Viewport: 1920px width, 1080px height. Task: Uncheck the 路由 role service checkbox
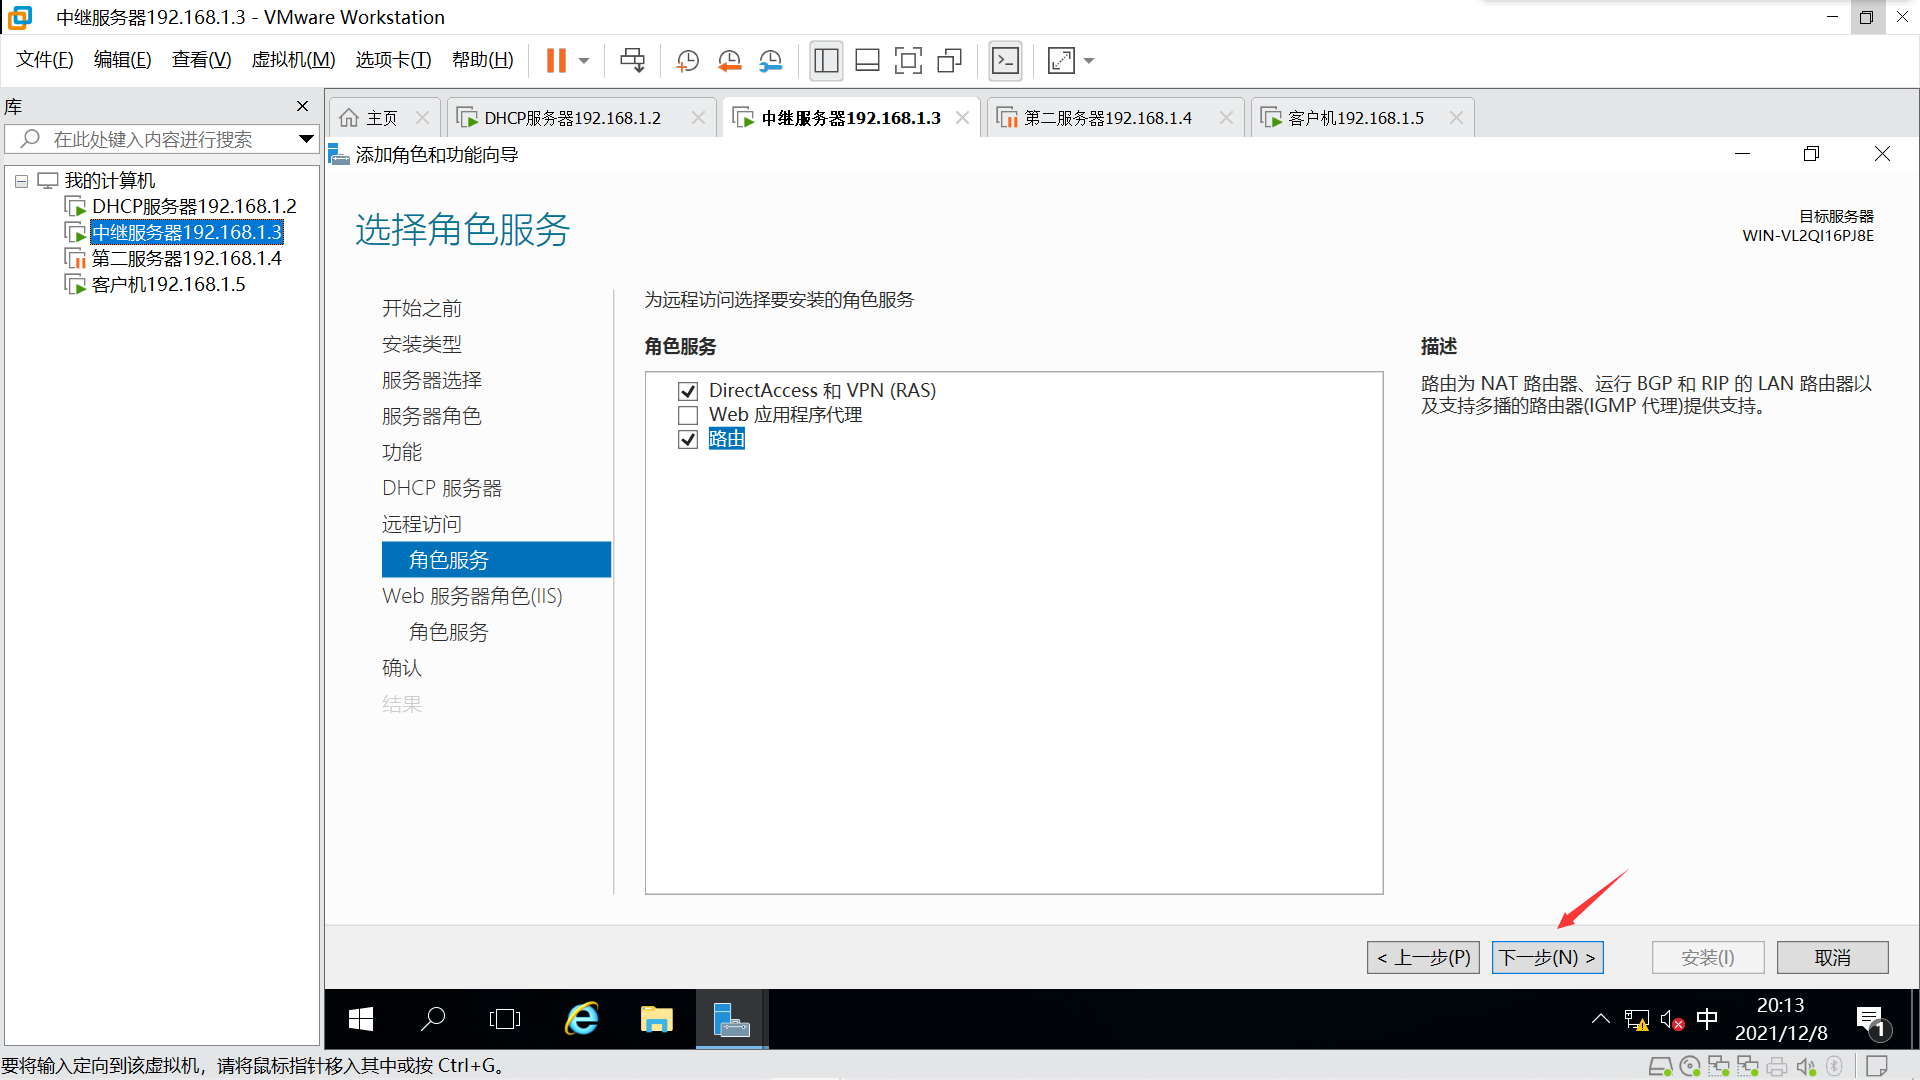[x=688, y=440]
